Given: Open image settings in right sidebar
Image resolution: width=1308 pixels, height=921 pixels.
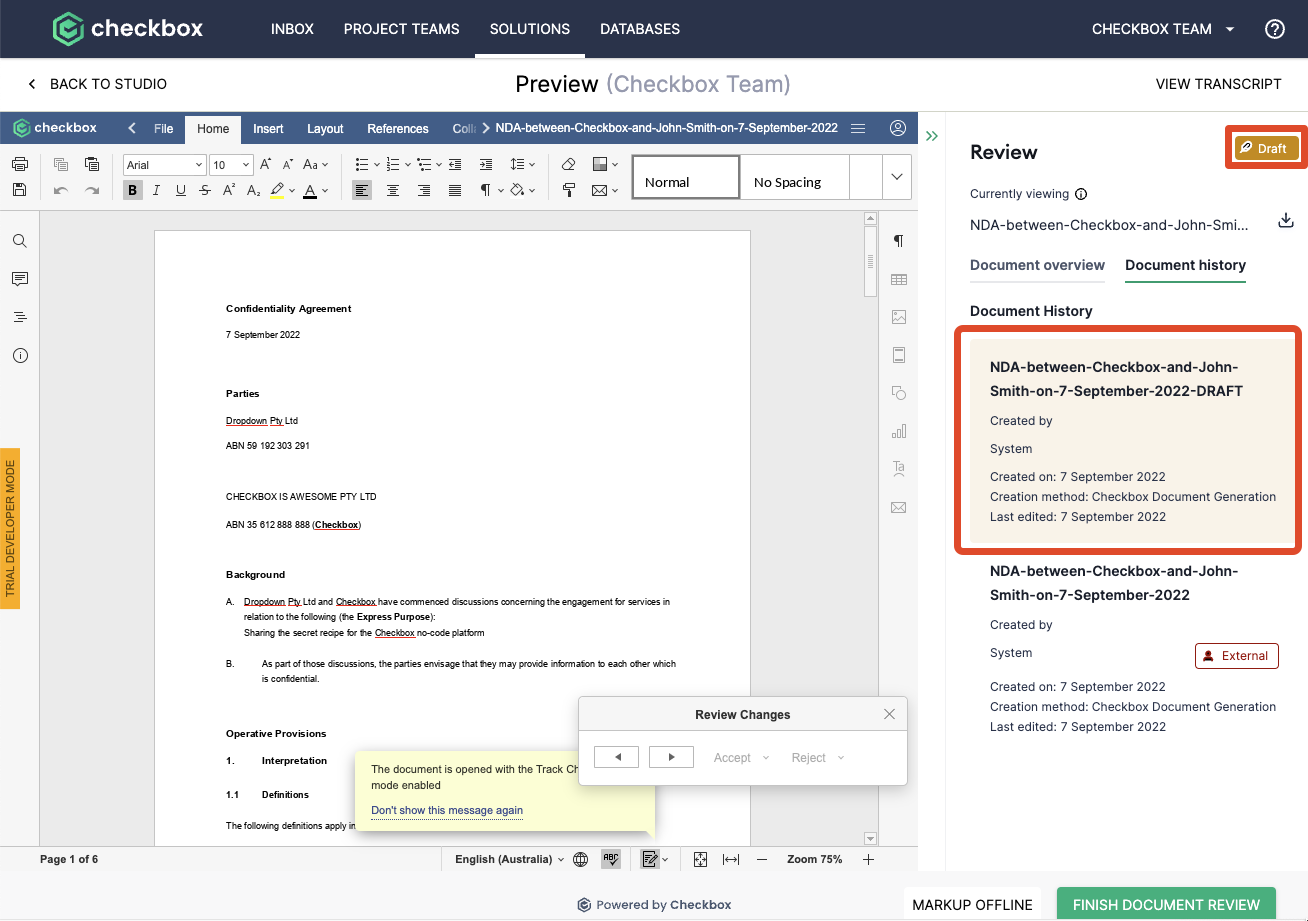Looking at the screenshot, I should [898, 317].
